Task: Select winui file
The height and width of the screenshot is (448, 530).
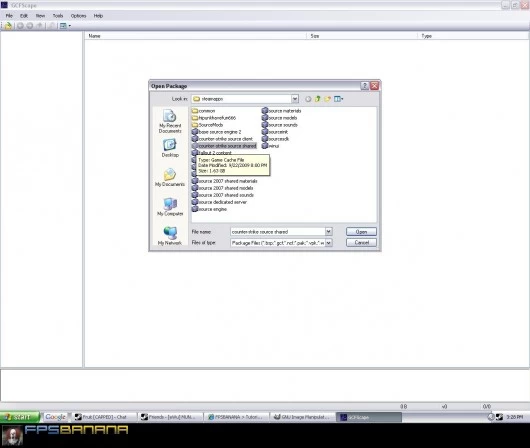Action: coord(271,146)
